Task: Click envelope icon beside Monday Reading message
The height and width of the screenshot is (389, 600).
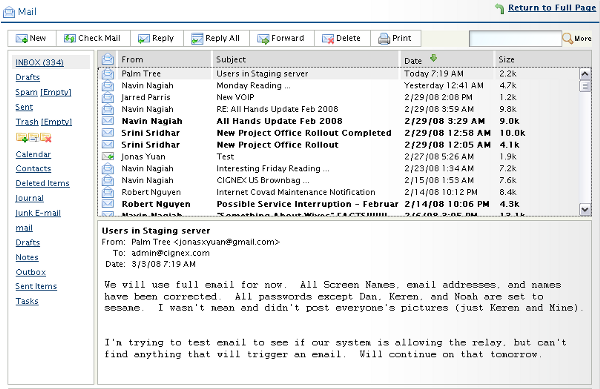Action: (108, 85)
